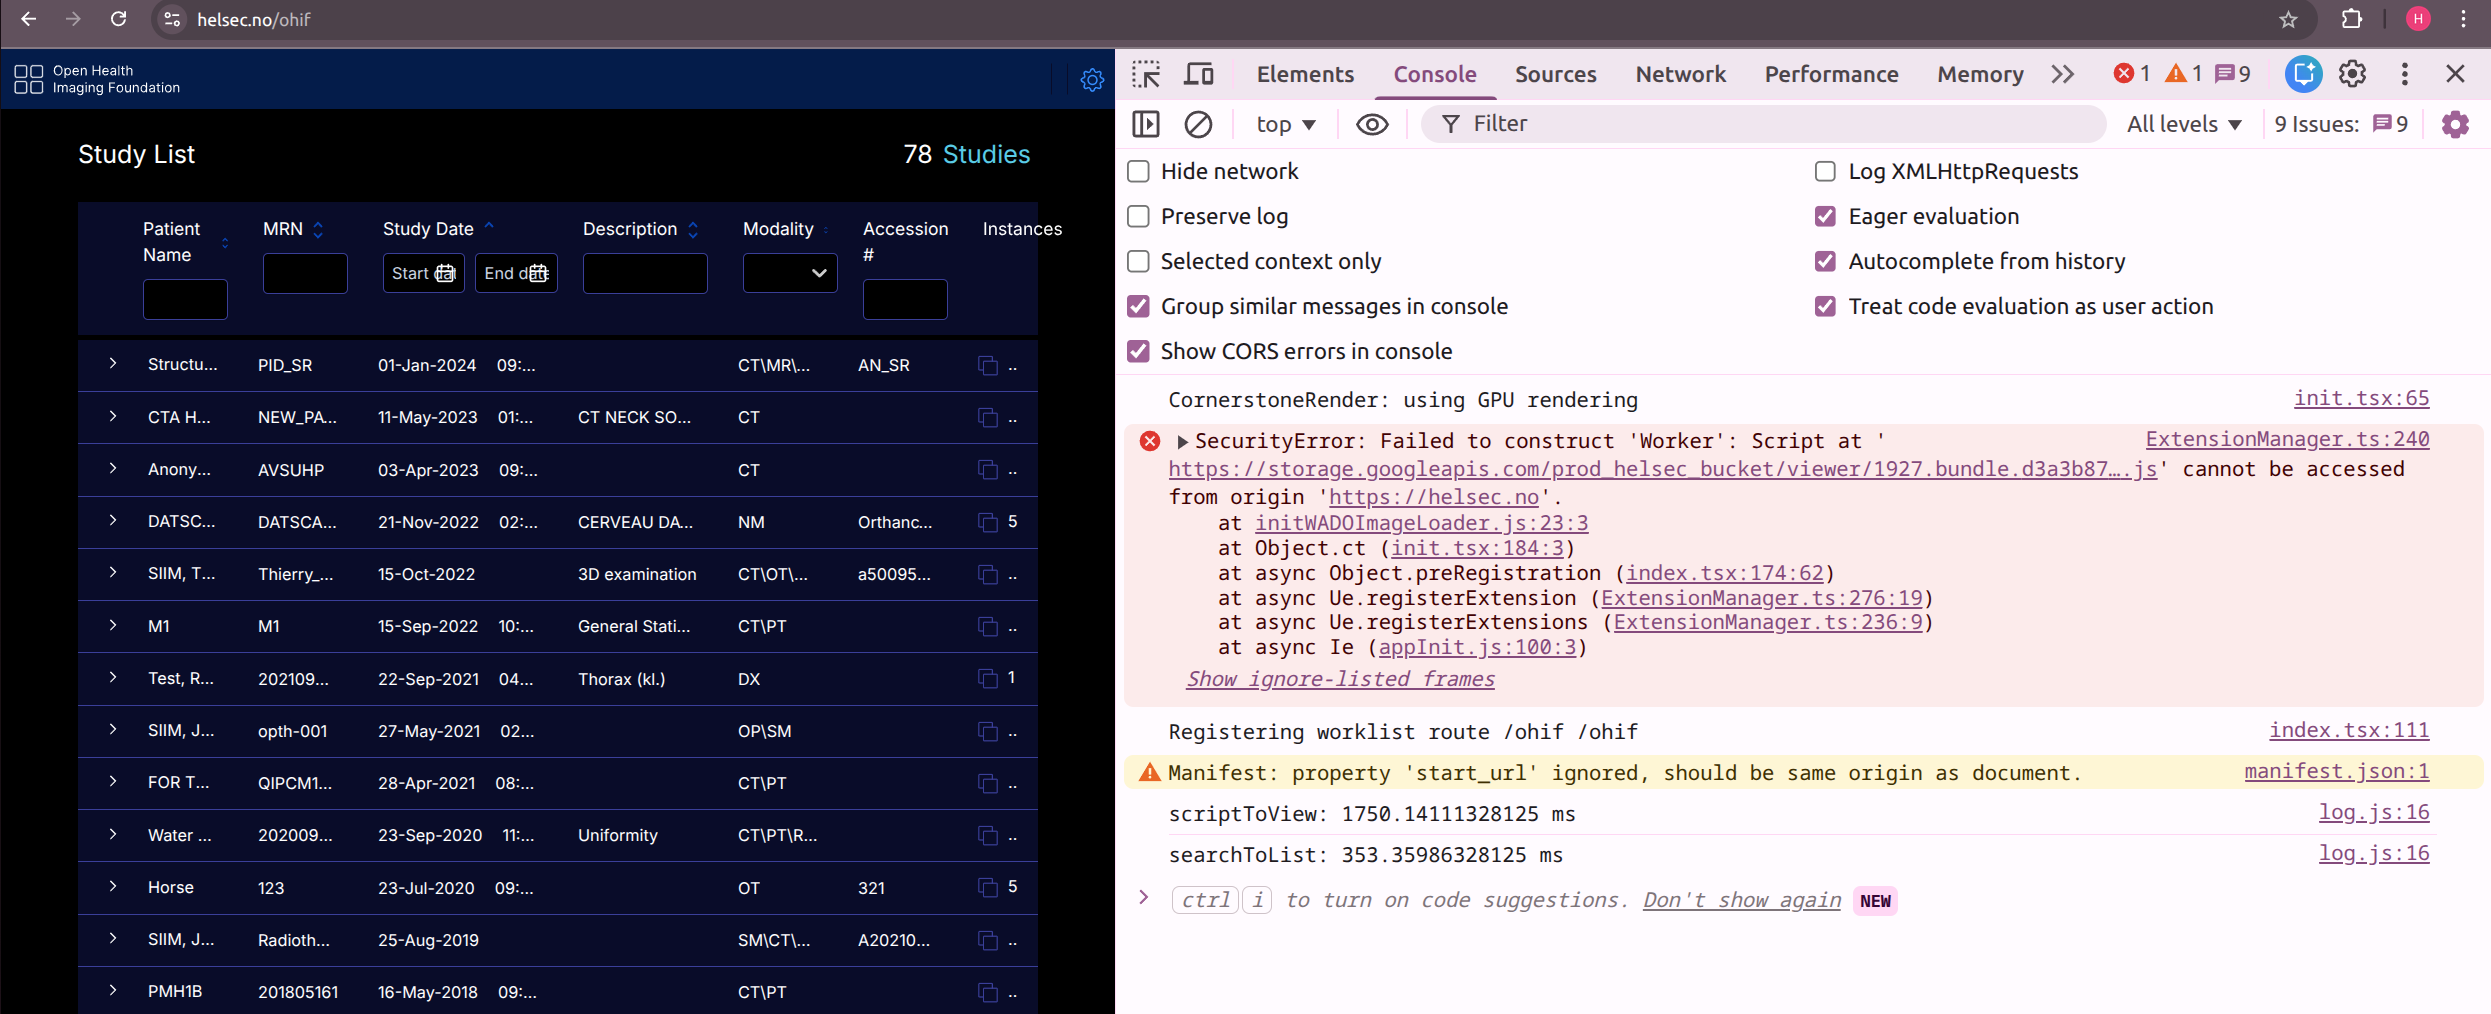Open the All levels dropdown
2491x1014 pixels.
pyautogui.click(x=2184, y=124)
